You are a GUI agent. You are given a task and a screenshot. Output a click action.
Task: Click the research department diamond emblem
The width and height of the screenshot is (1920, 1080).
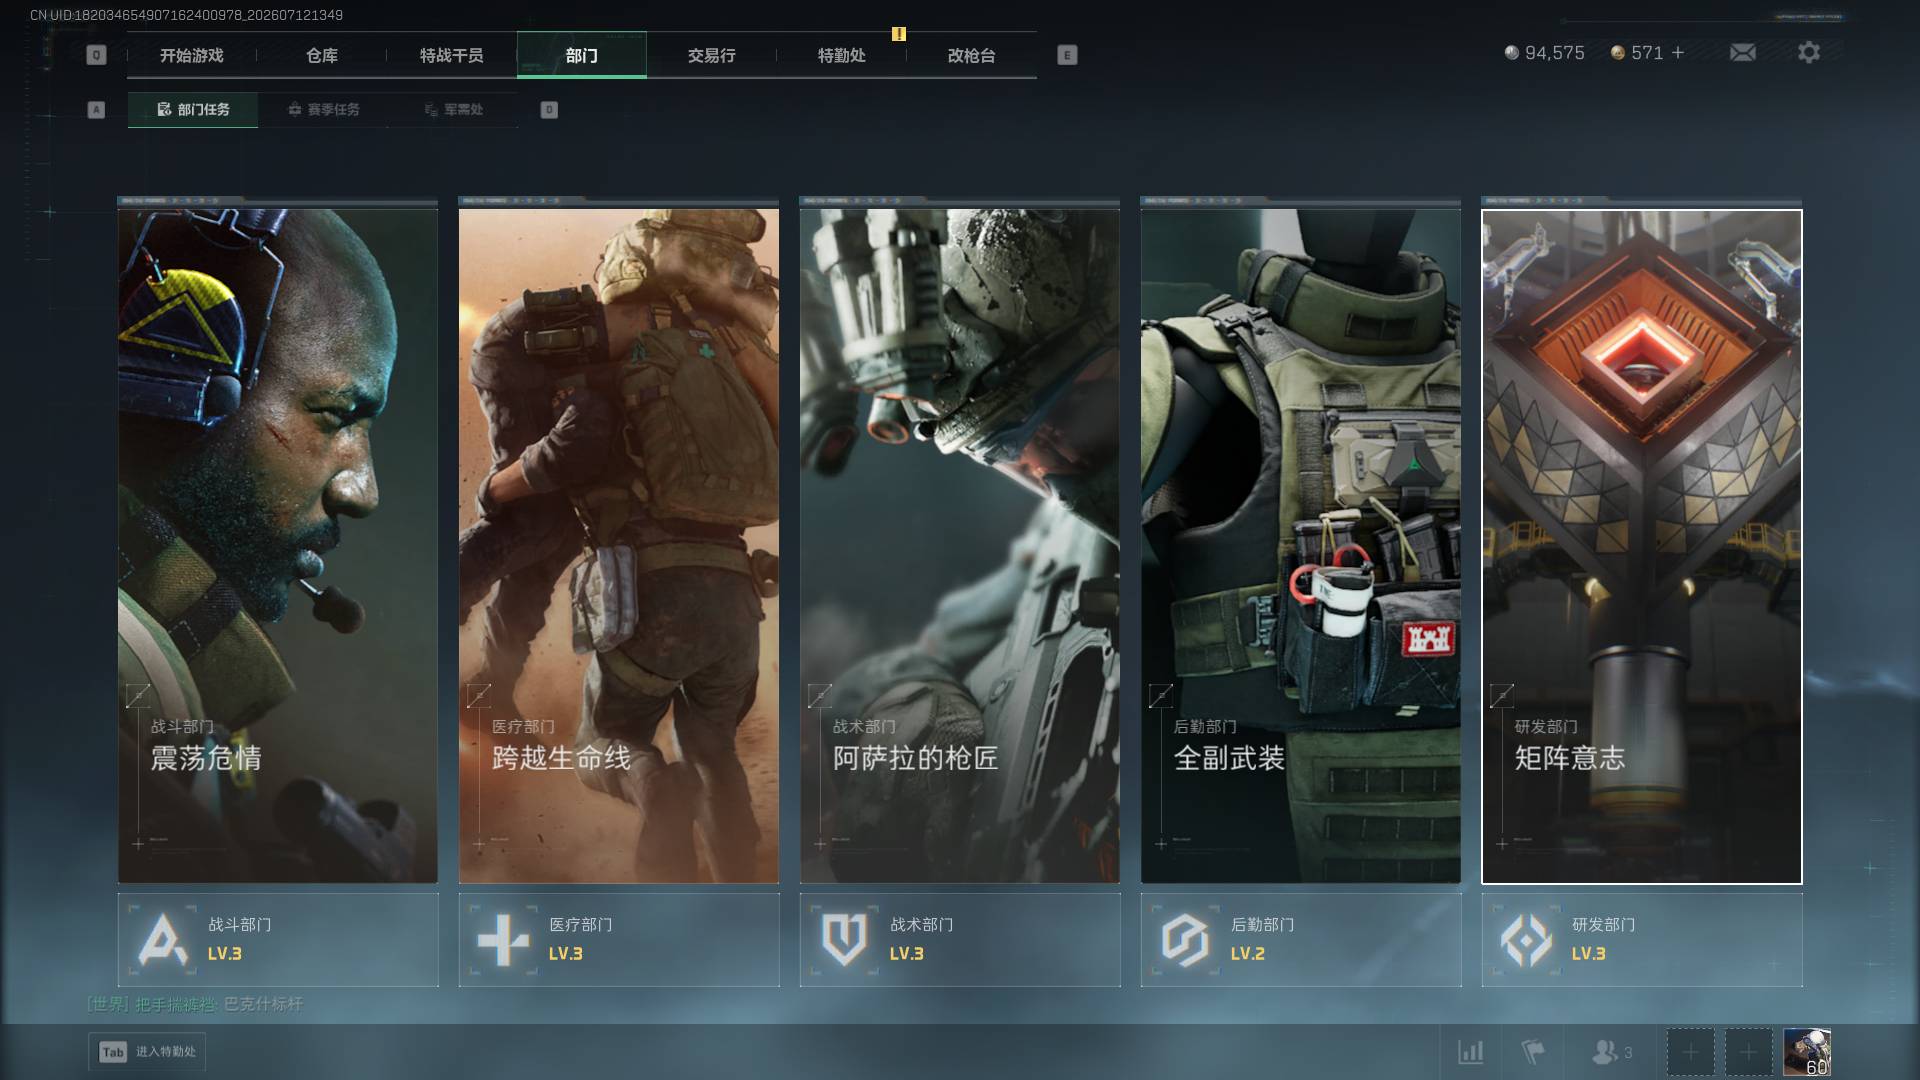pyautogui.click(x=1526, y=940)
